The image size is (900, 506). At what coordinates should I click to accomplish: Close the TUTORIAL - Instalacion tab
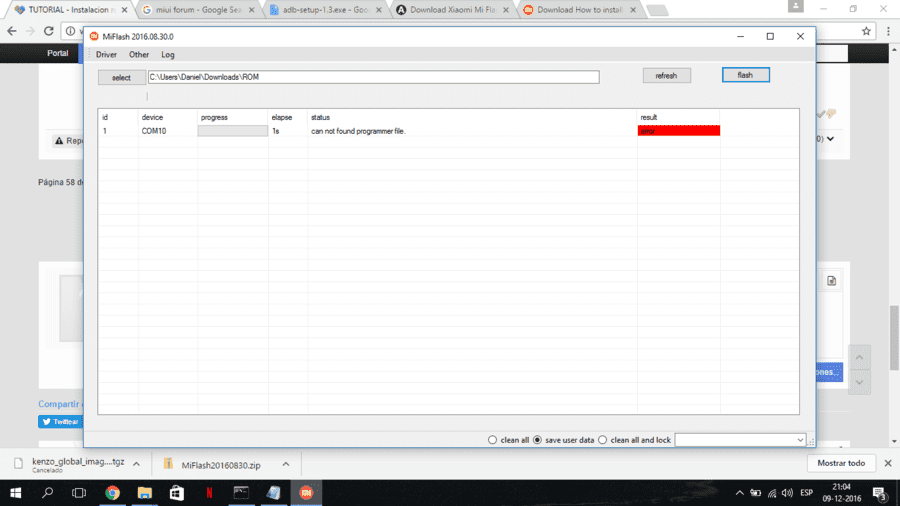coord(124,10)
